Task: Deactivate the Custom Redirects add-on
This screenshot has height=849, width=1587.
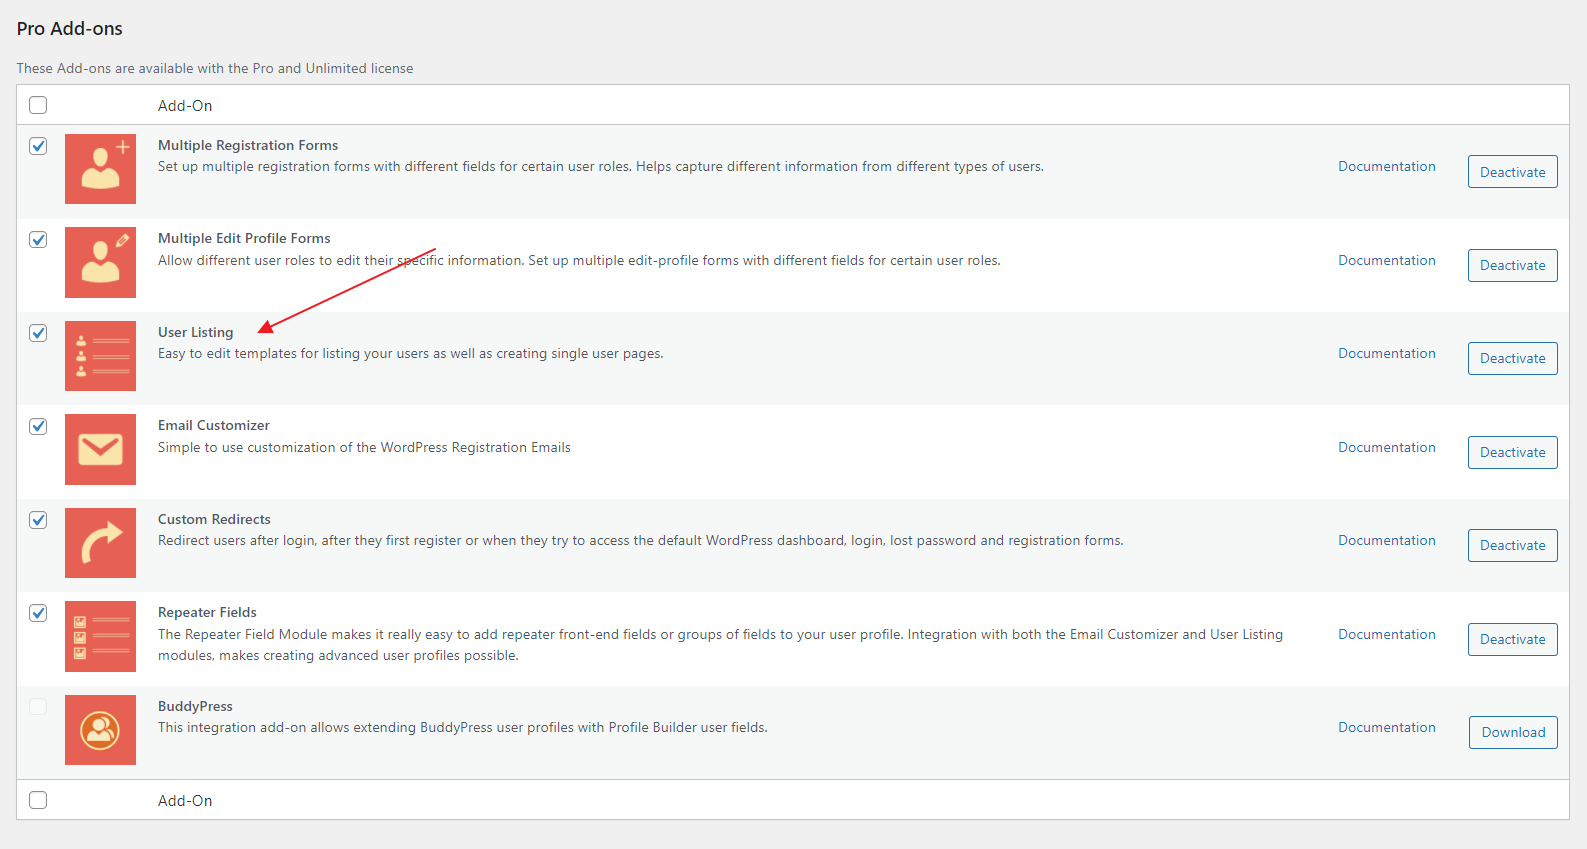Action: [x=1512, y=545]
